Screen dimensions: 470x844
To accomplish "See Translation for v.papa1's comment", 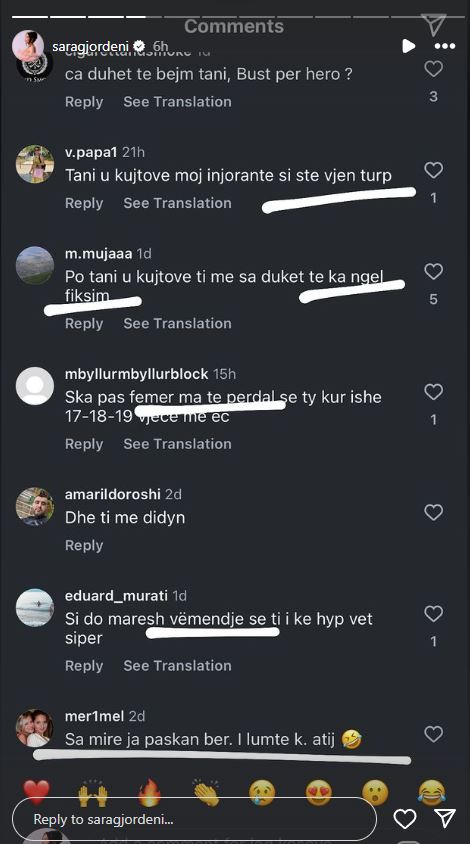I will [x=177, y=203].
